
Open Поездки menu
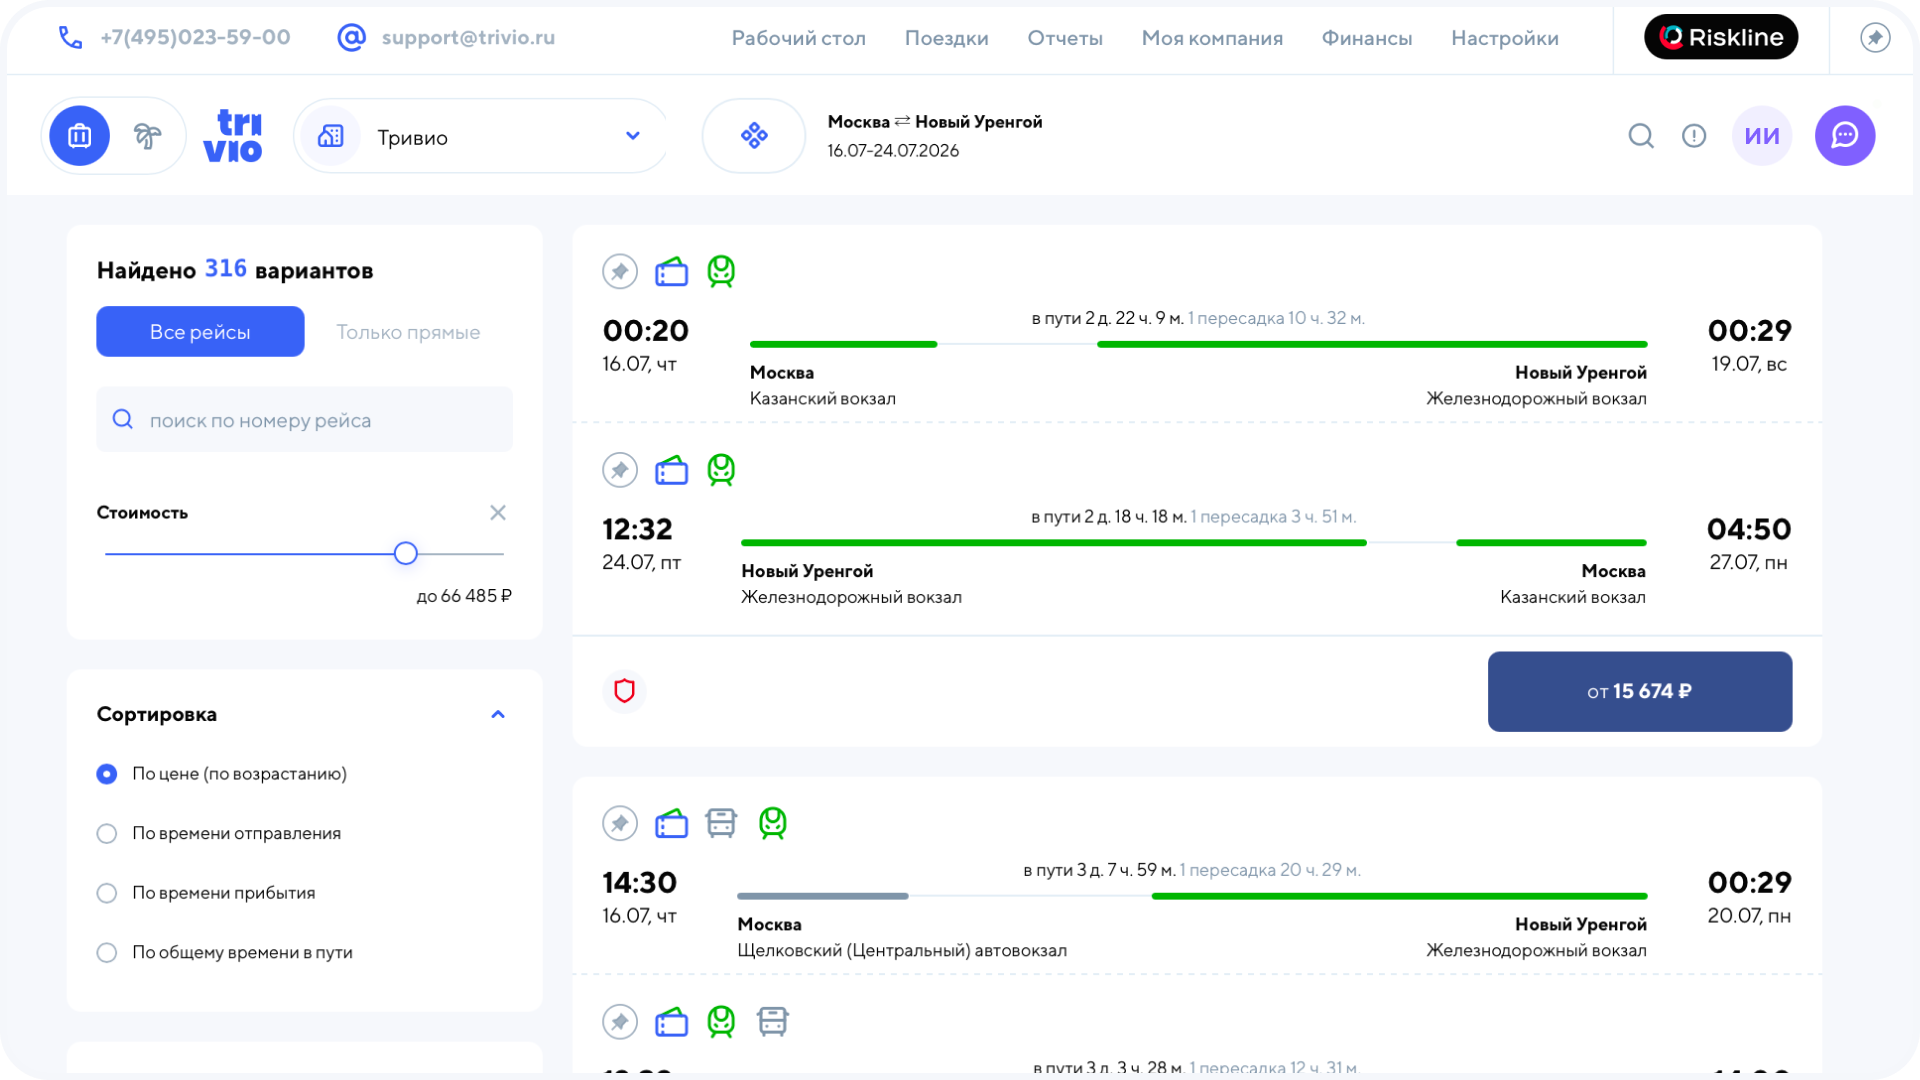(x=947, y=38)
